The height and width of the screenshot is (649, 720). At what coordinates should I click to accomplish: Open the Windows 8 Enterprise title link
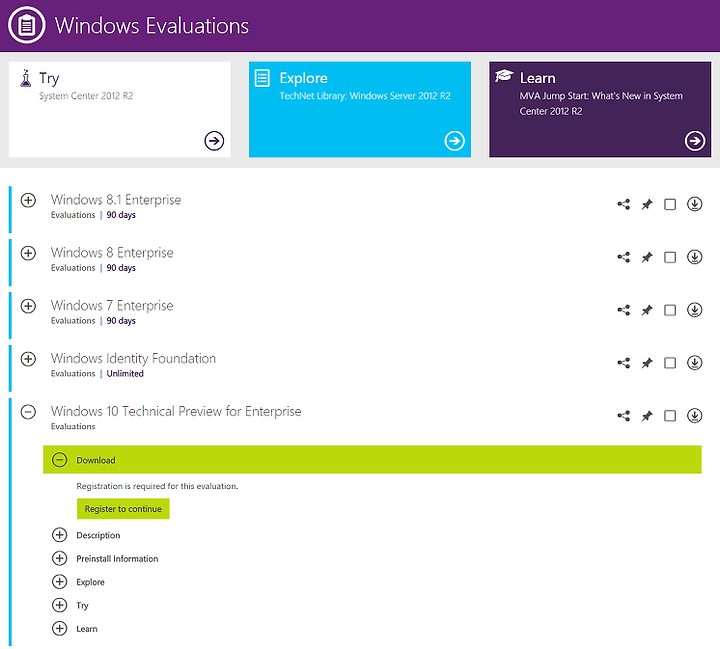coord(112,253)
